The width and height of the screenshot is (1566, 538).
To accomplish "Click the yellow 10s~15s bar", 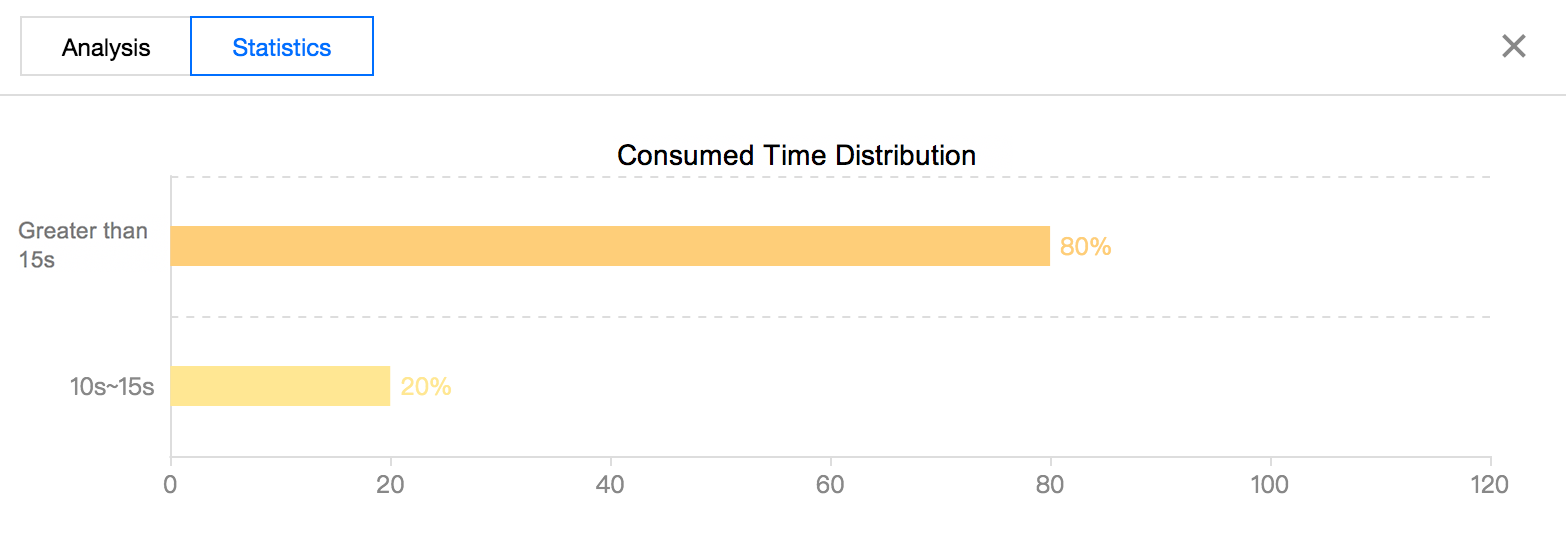I will tap(280, 386).
